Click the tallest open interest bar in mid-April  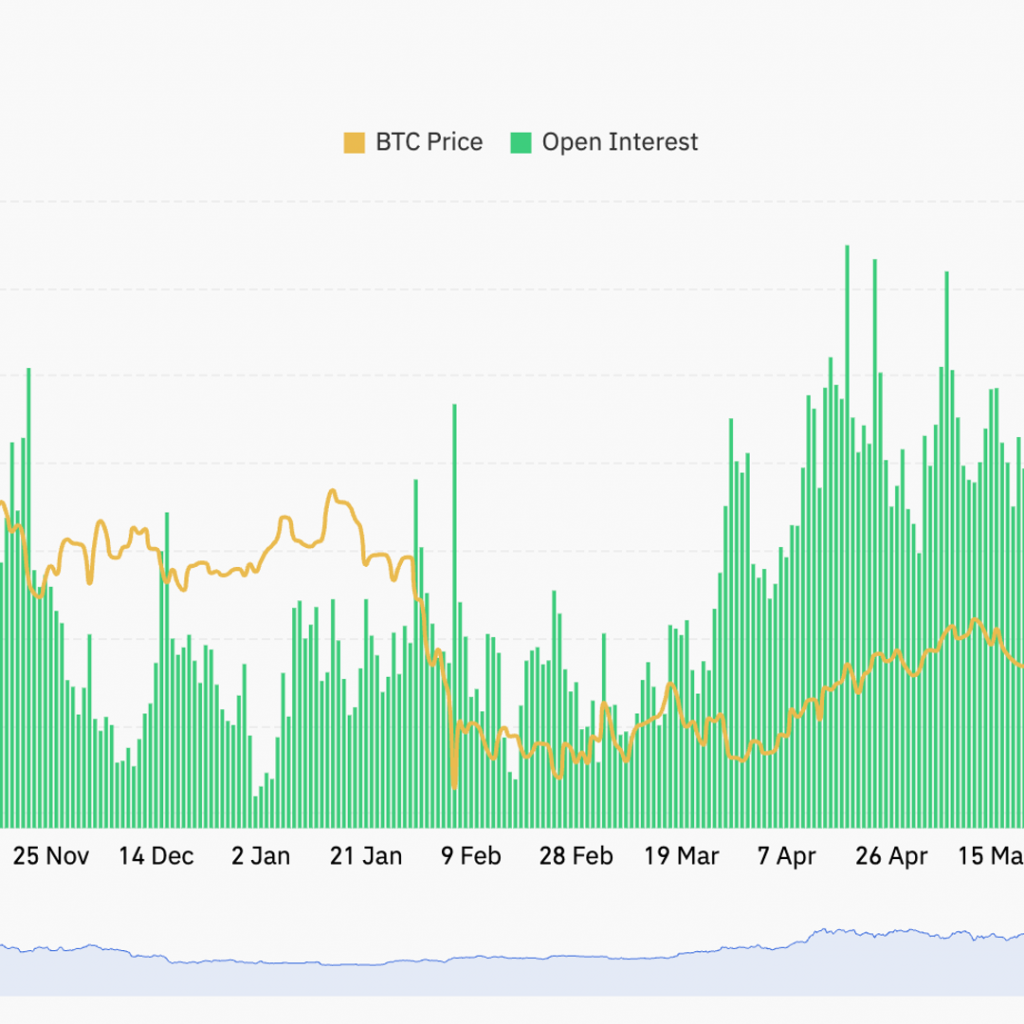click(x=847, y=536)
